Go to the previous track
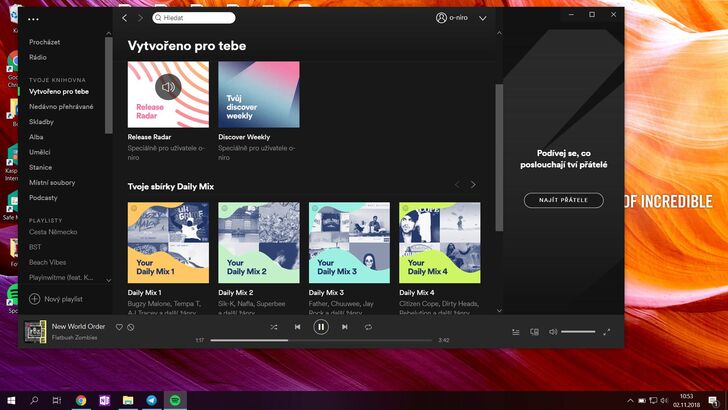The image size is (728, 410). click(x=297, y=327)
